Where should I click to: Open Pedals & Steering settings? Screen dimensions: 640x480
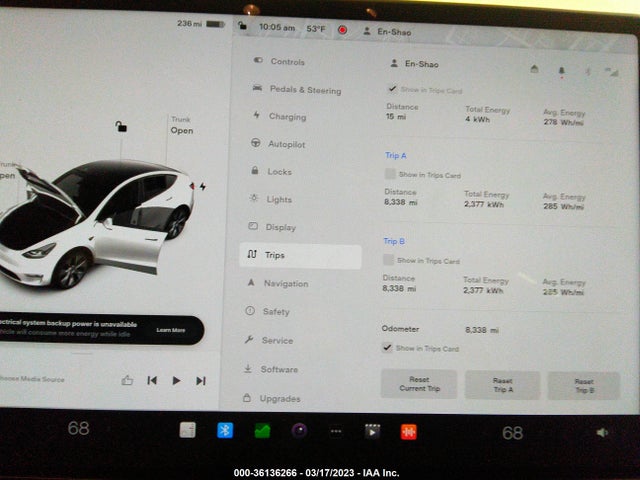click(297, 90)
